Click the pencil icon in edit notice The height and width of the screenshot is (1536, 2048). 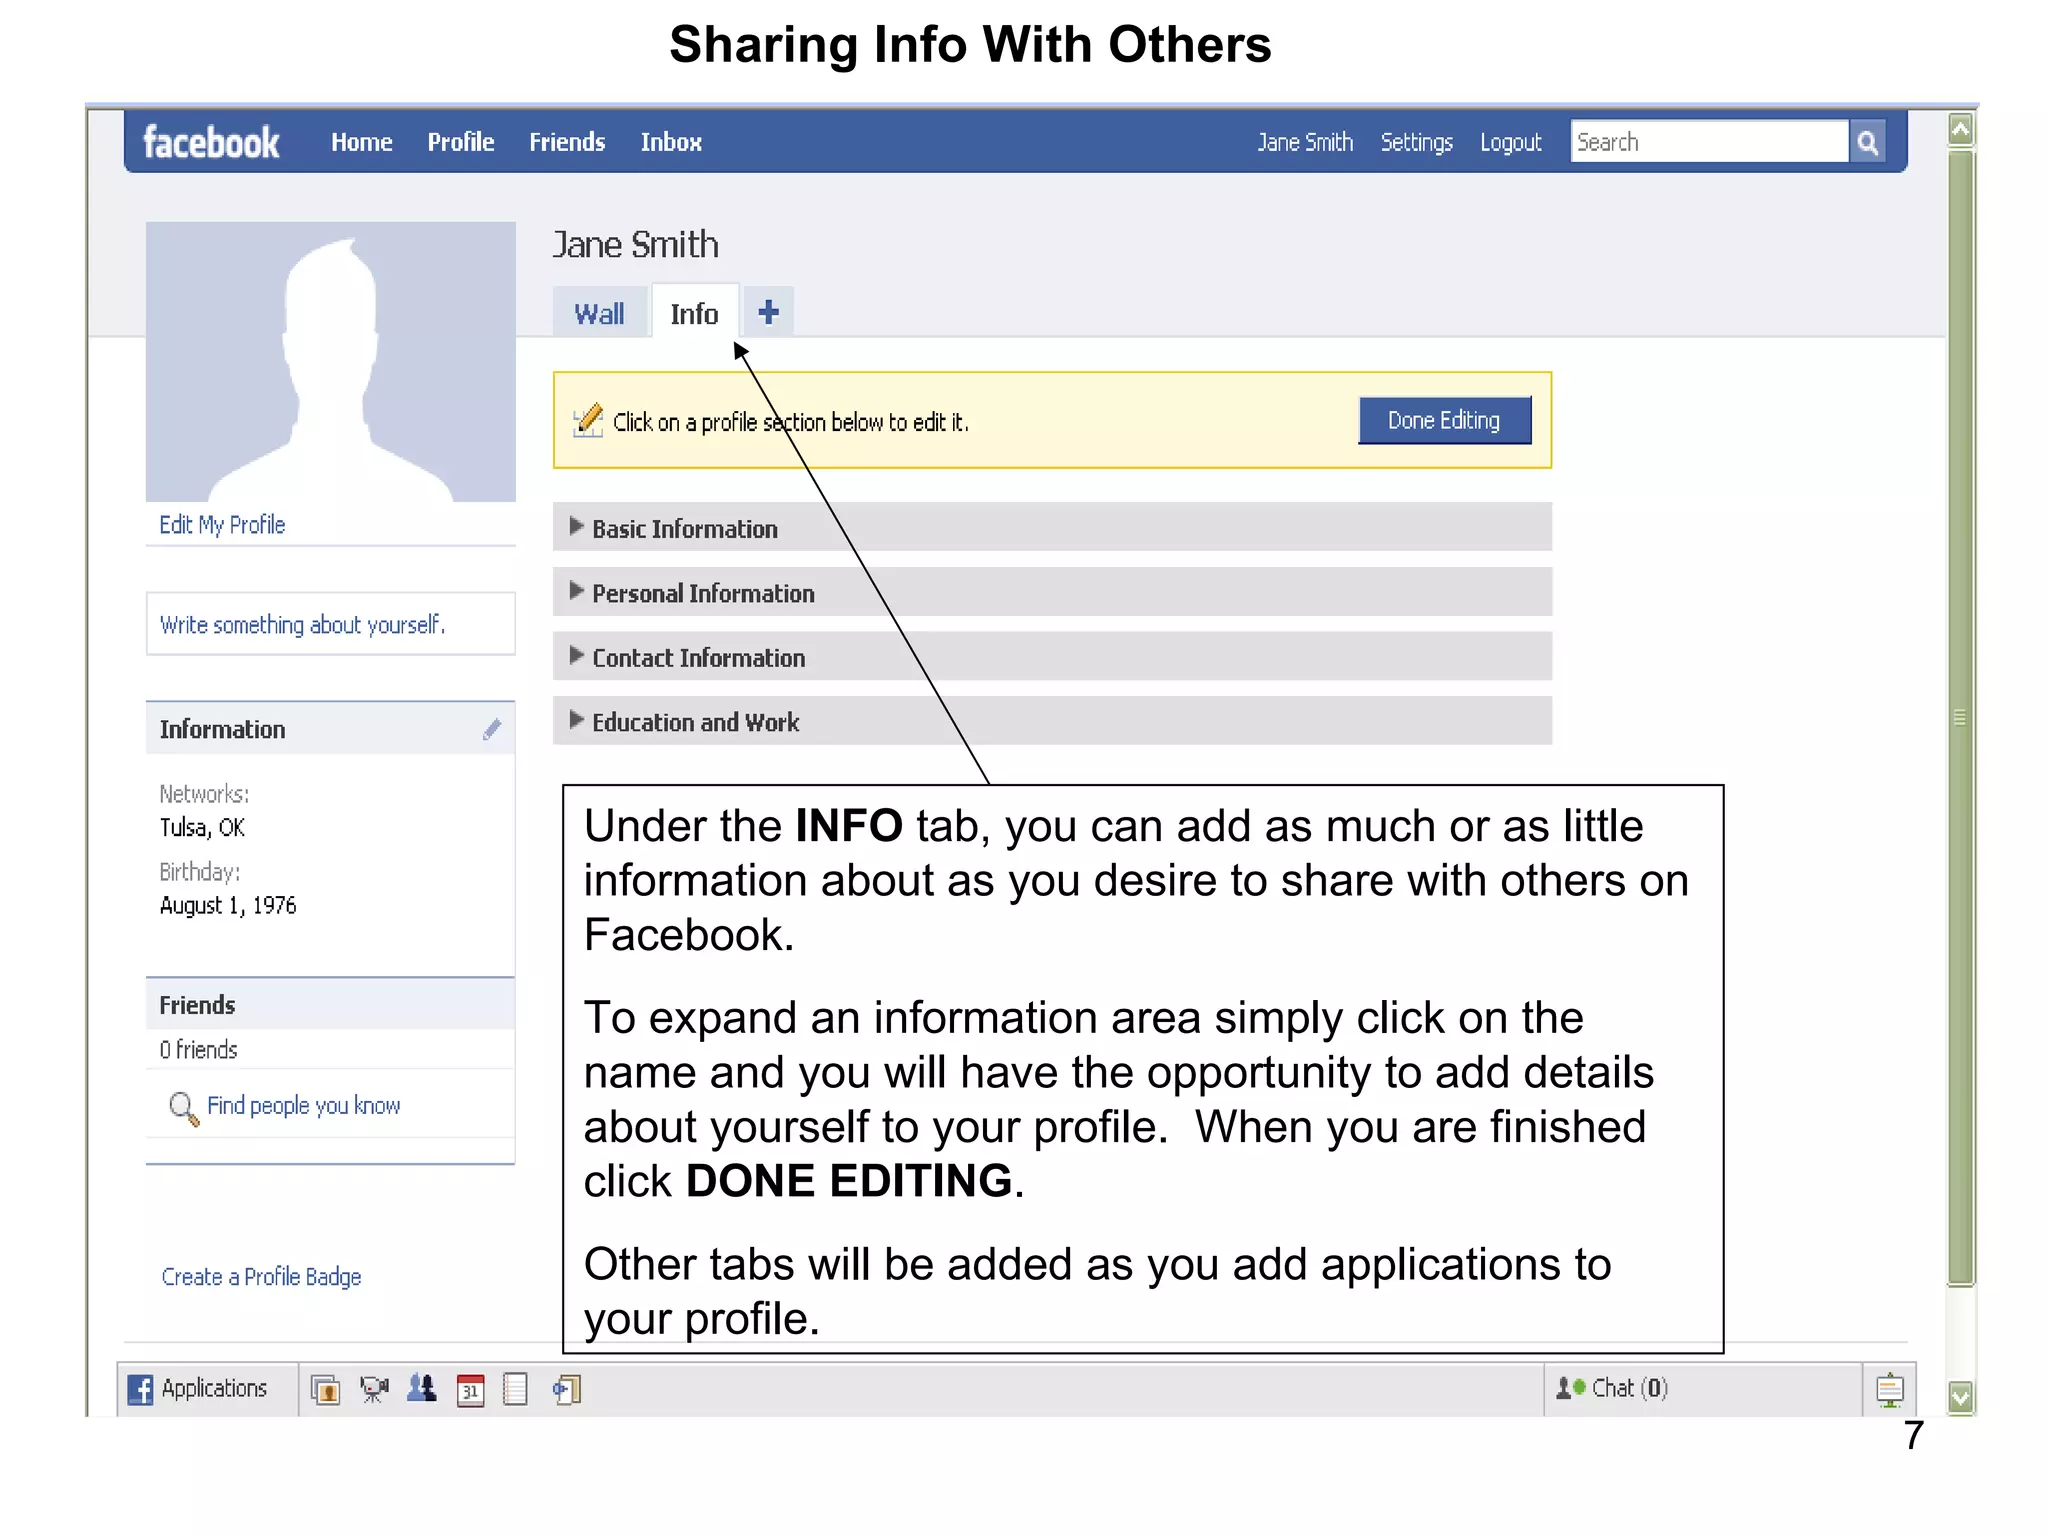tap(588, 421)
